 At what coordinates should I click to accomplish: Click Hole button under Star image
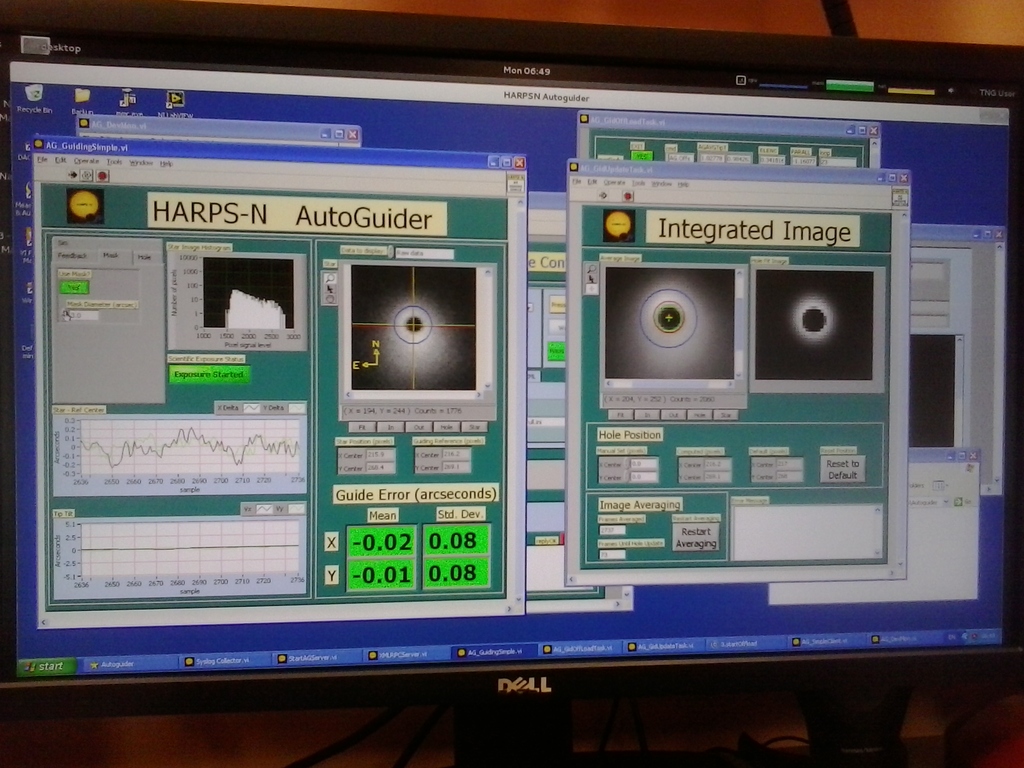tap(447, 427)
